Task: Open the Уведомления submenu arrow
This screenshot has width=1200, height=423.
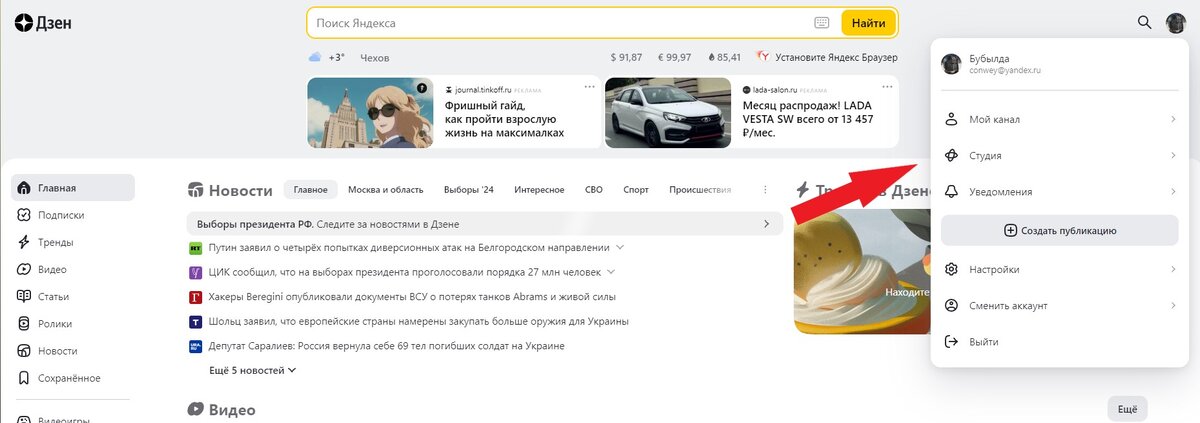Action: tap(1173, 191)
